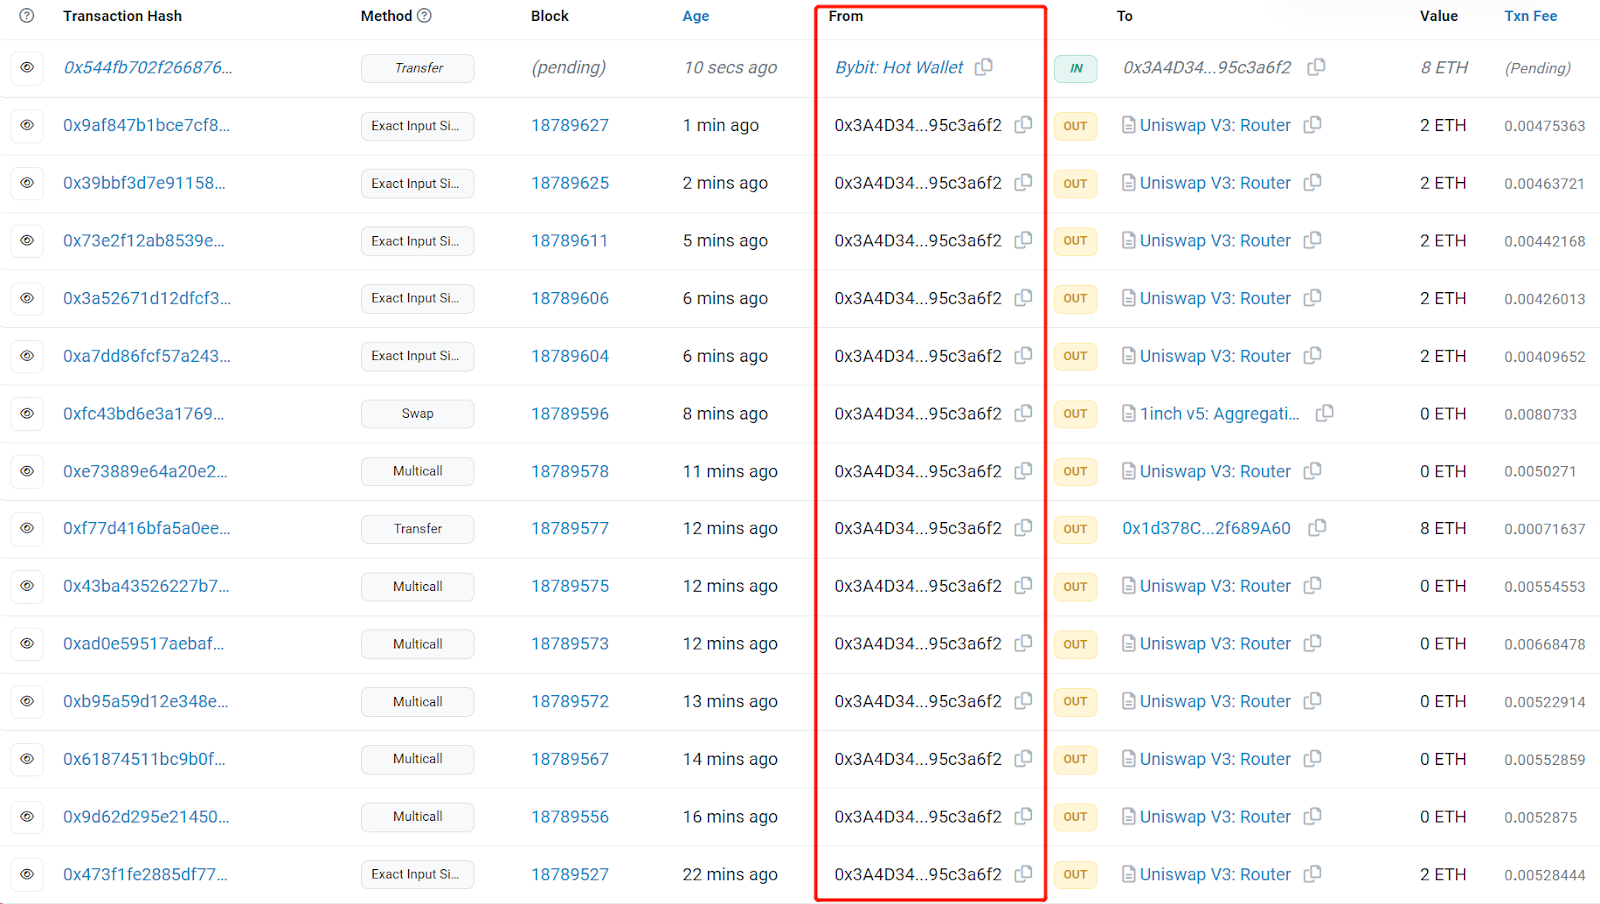Copy the recipient address 0x1d378C...2f689A60
Viewport: 1600px width, 904px height.
pyautogui.click(x=1317, y=528)
